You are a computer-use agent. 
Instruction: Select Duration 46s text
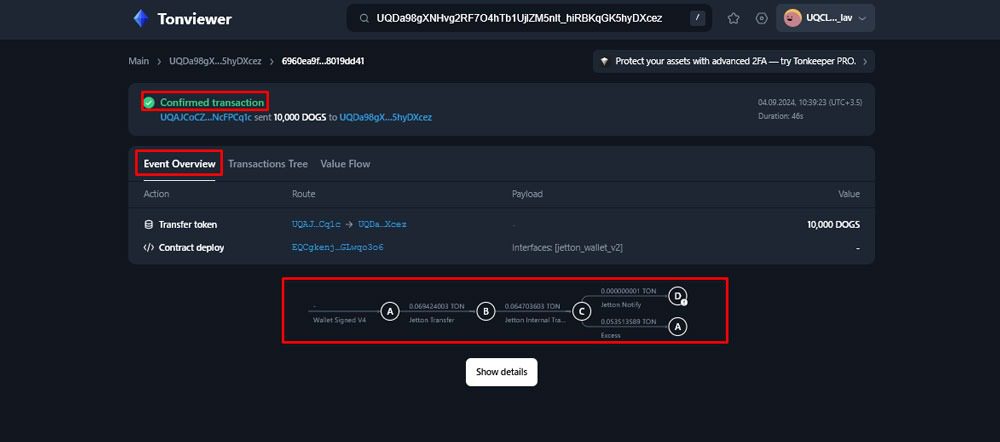tap(781, 116)
